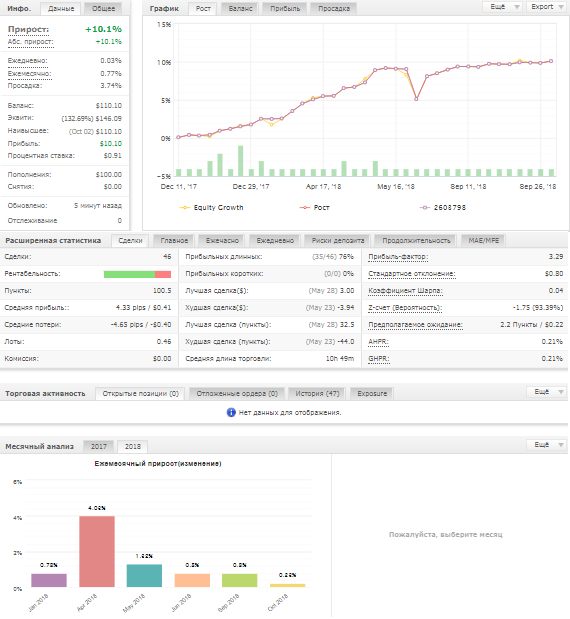The image size is (570, 619).
Task: Click the Рентабельность green-red bar
Action: 137,274
